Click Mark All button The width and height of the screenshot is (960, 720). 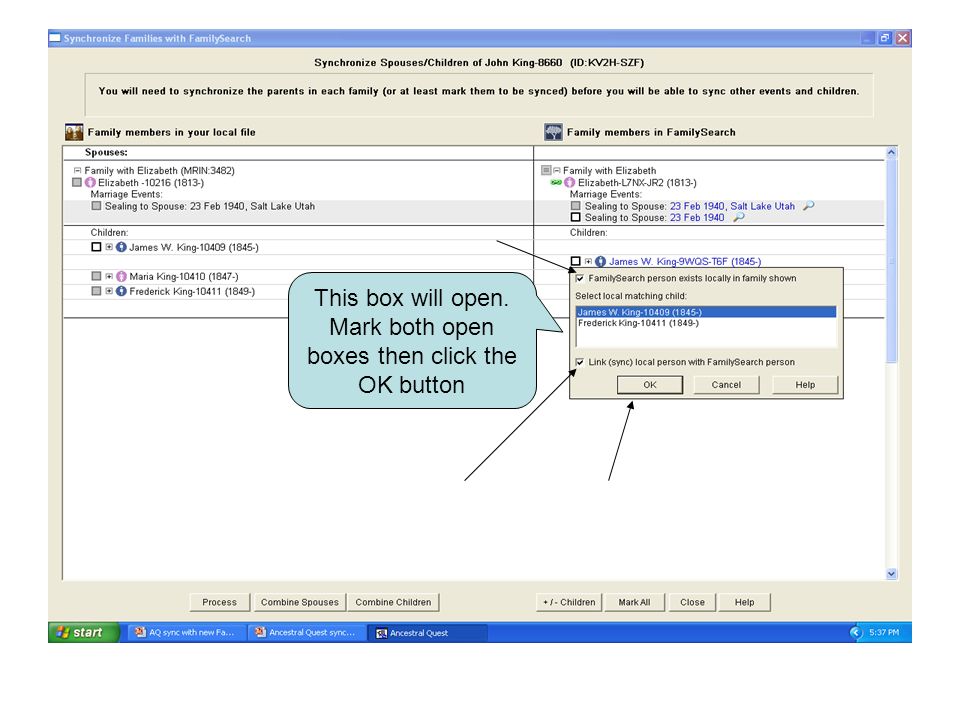[x=634, y=602]
